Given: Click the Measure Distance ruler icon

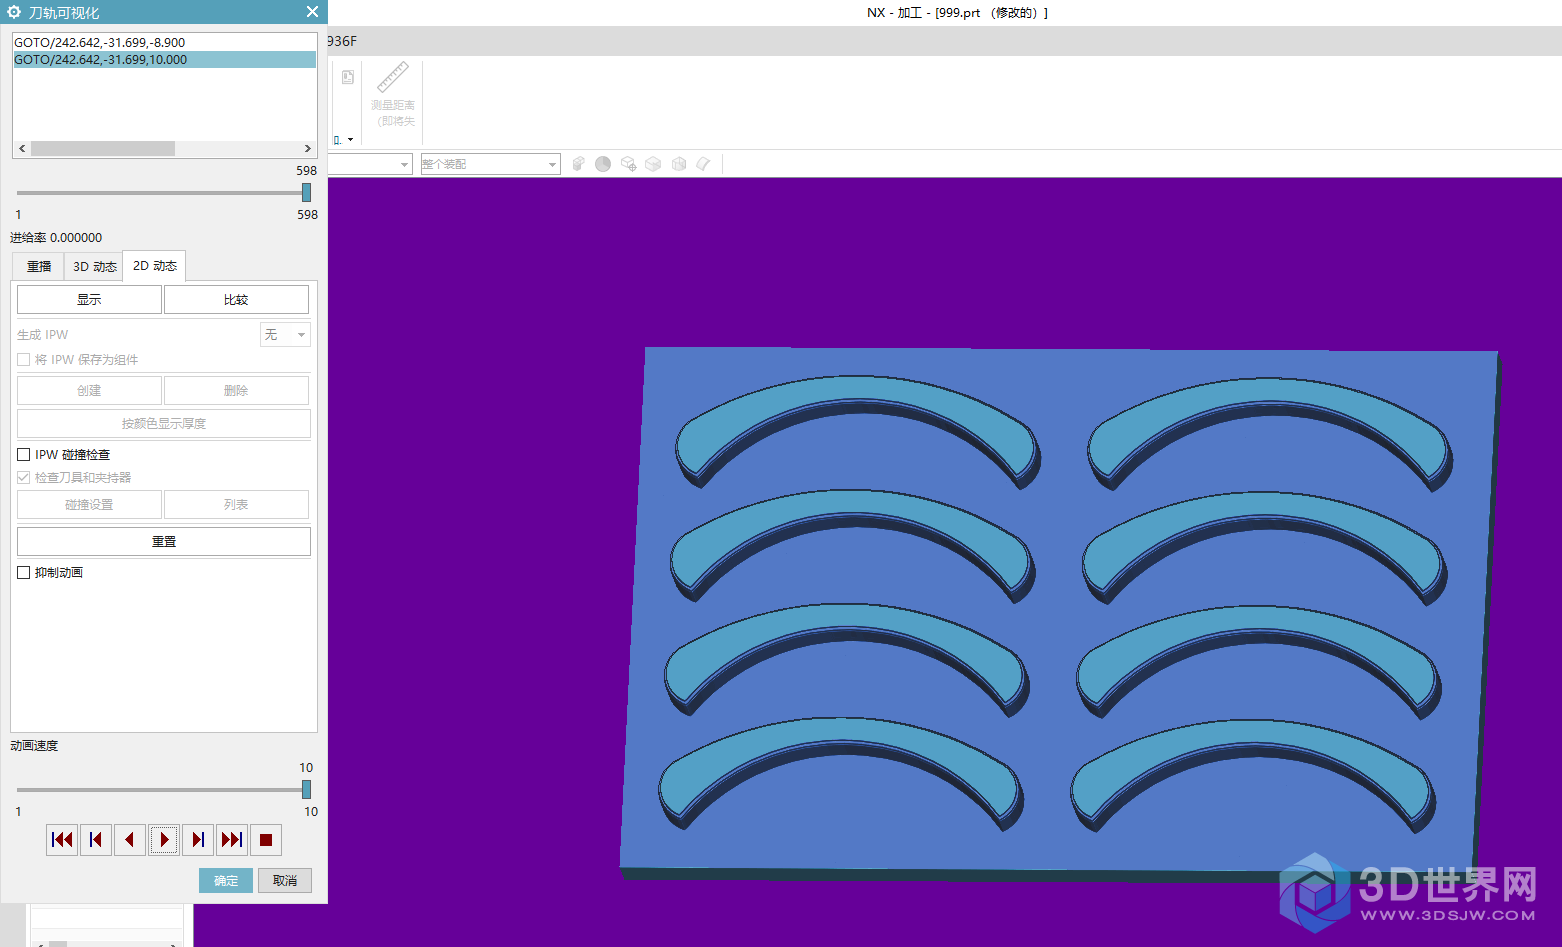Looking at the screenshot, I should pyautogui.click(x=392, y=78).
